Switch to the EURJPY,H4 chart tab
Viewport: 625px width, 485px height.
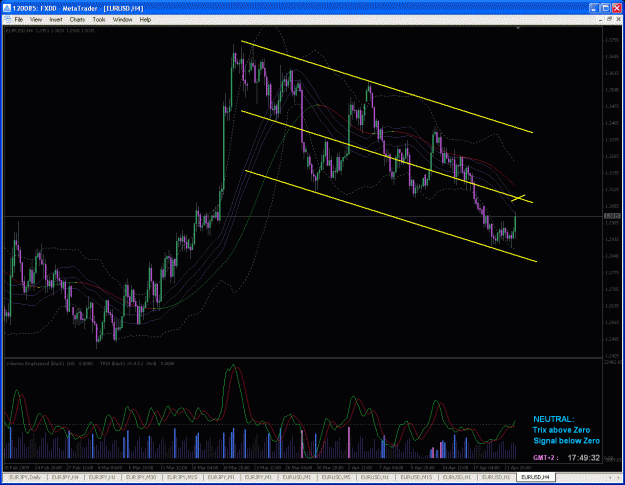pyautogui.click(x=65, y=477)
